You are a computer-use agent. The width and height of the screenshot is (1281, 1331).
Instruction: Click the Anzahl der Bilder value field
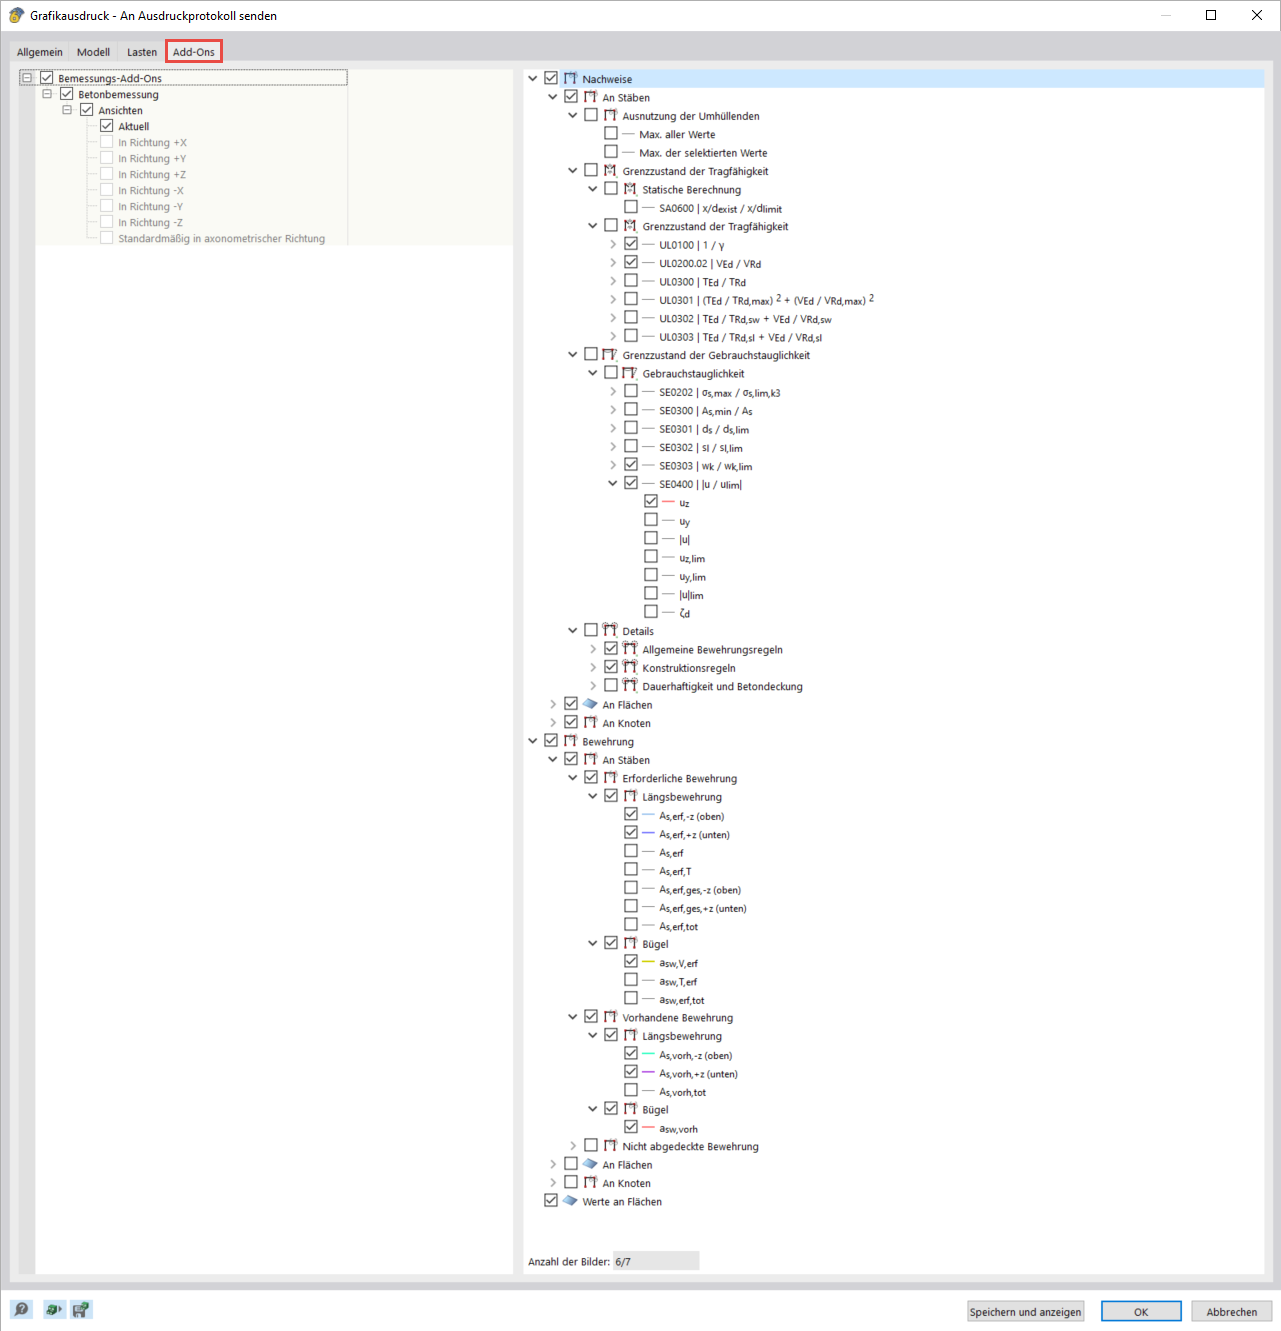(655, 1260)
